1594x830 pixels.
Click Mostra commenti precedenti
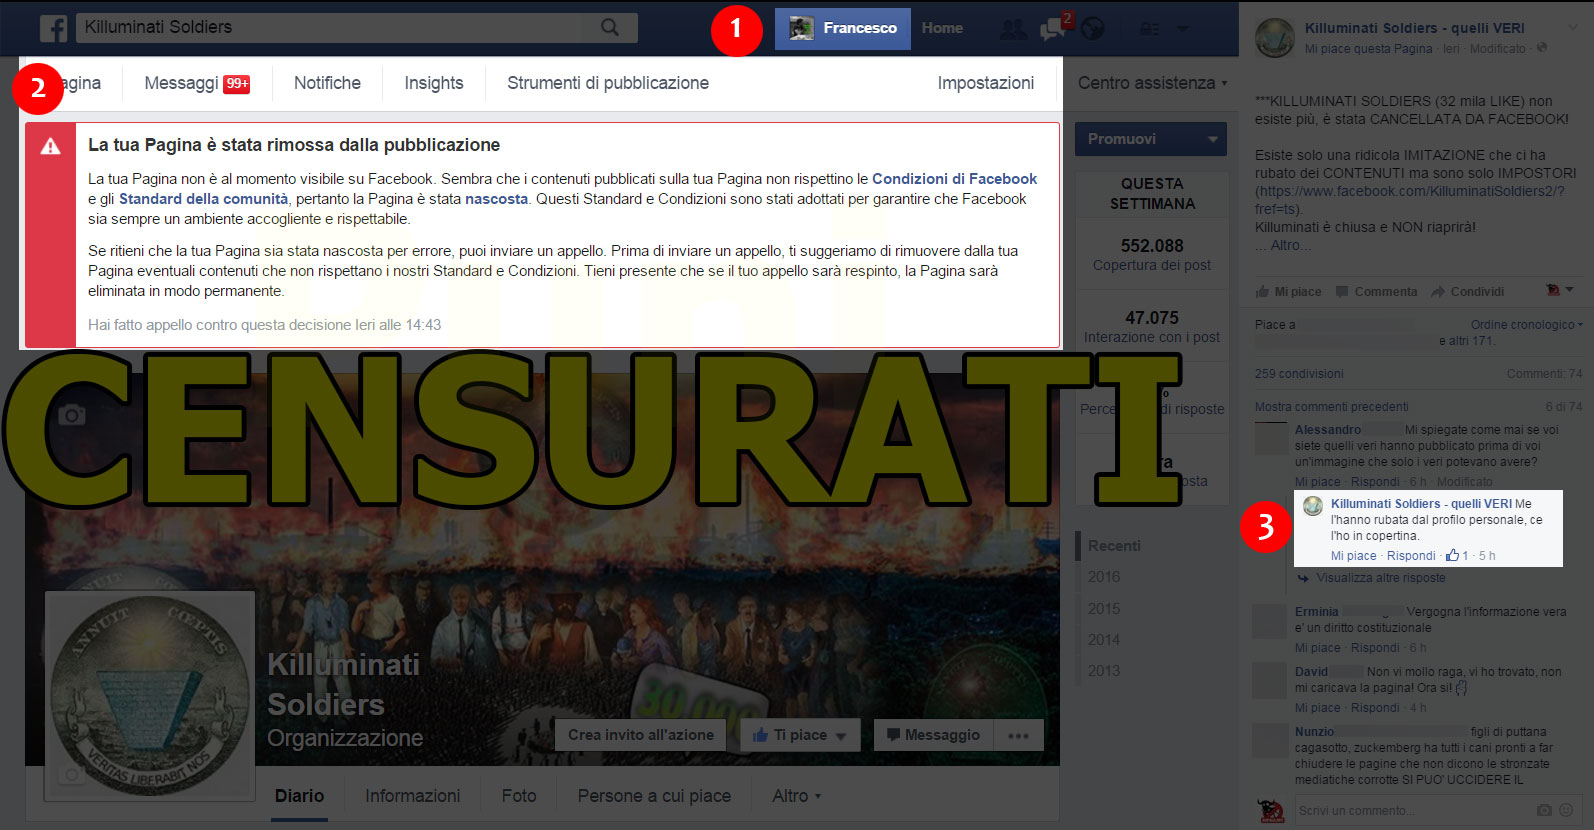[1331, 407]
